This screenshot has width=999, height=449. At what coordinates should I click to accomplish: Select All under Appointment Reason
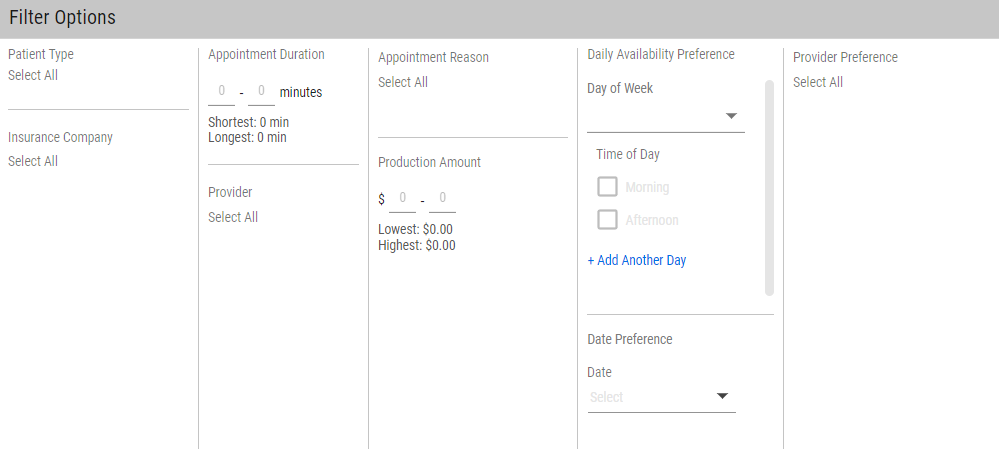403,82
